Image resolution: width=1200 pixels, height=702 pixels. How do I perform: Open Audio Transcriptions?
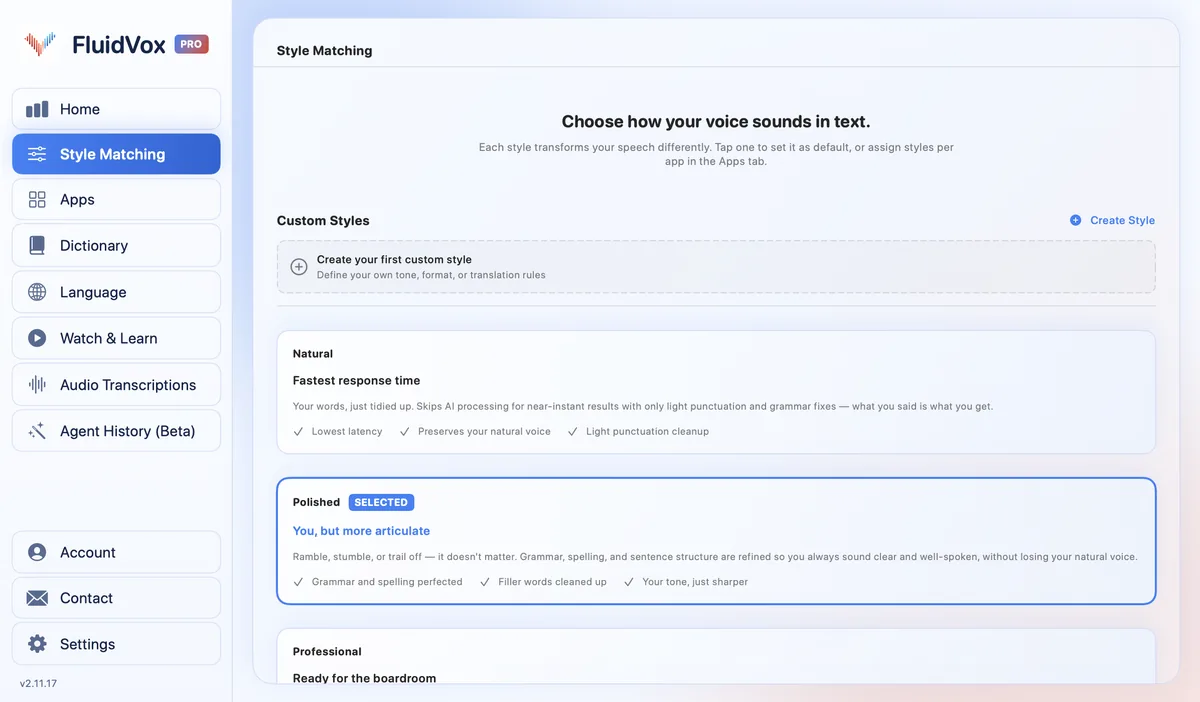116,385
